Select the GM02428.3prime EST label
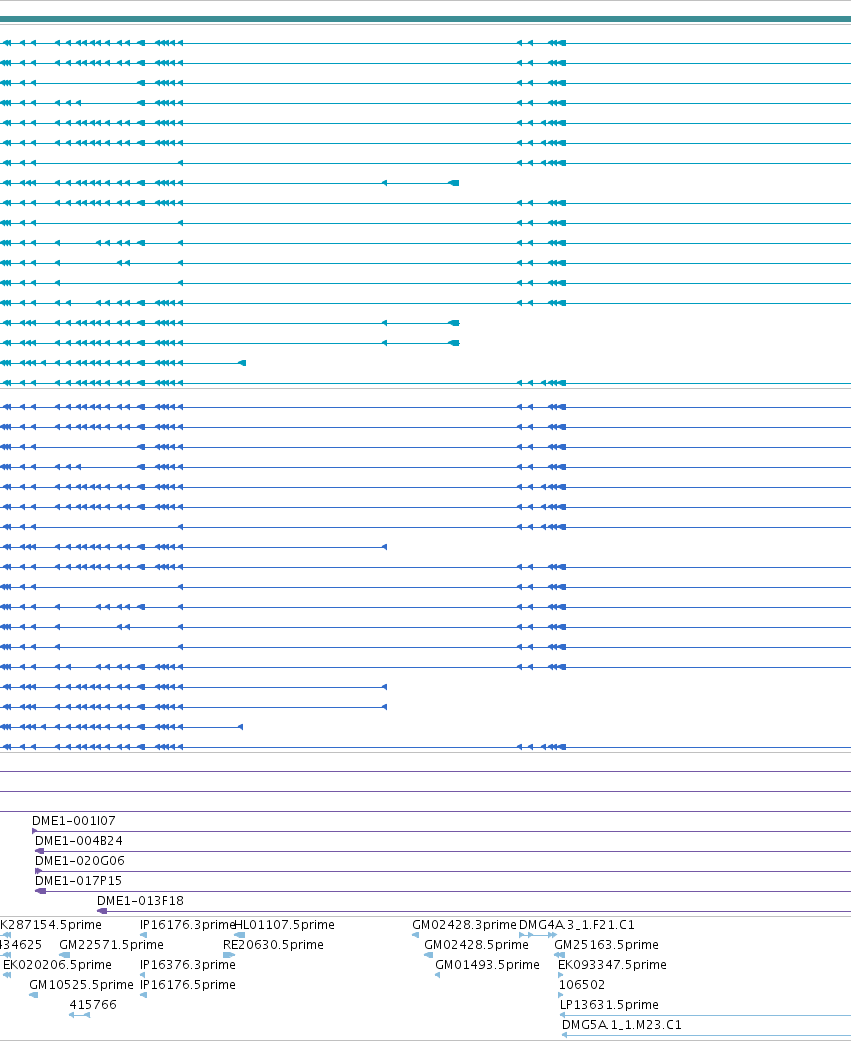This screenshot has height=1041, width=851. coord(464,924)
